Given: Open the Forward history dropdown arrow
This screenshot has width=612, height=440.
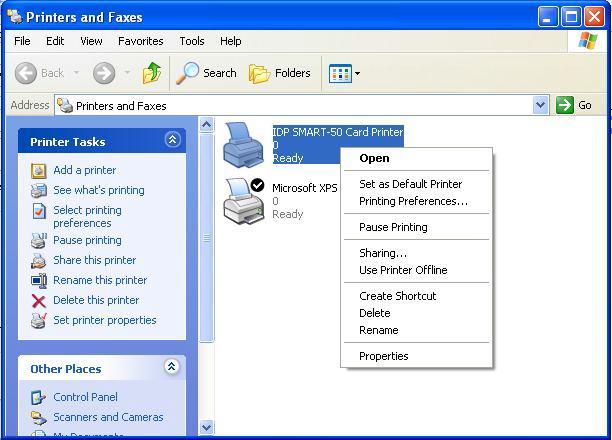Looking at the screenshot, I should tap(127, 73).
